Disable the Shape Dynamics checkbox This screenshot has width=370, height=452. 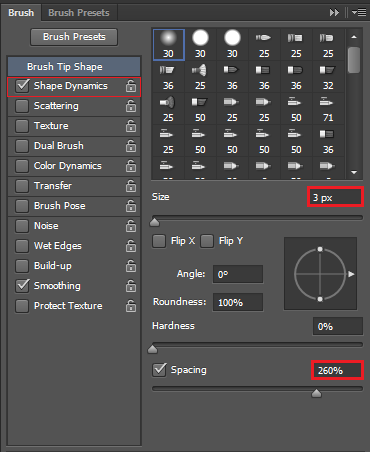point(22,86)
